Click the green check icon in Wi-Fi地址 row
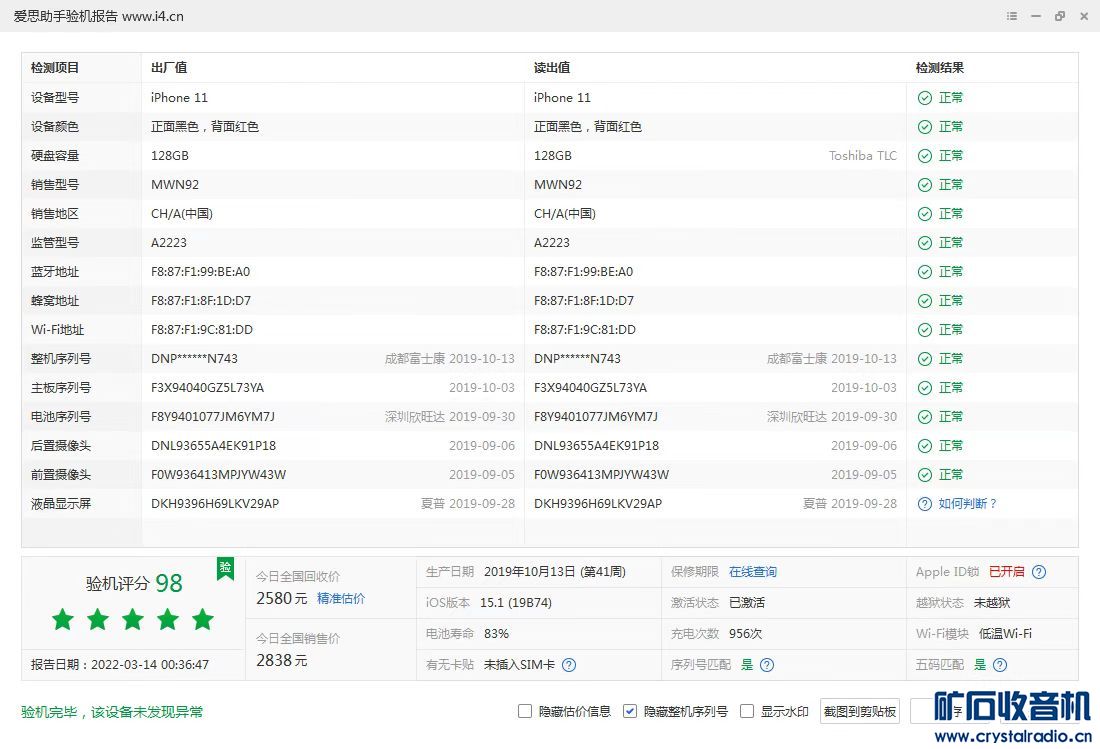The image size is (1100, 749). (x=925, y=330)
